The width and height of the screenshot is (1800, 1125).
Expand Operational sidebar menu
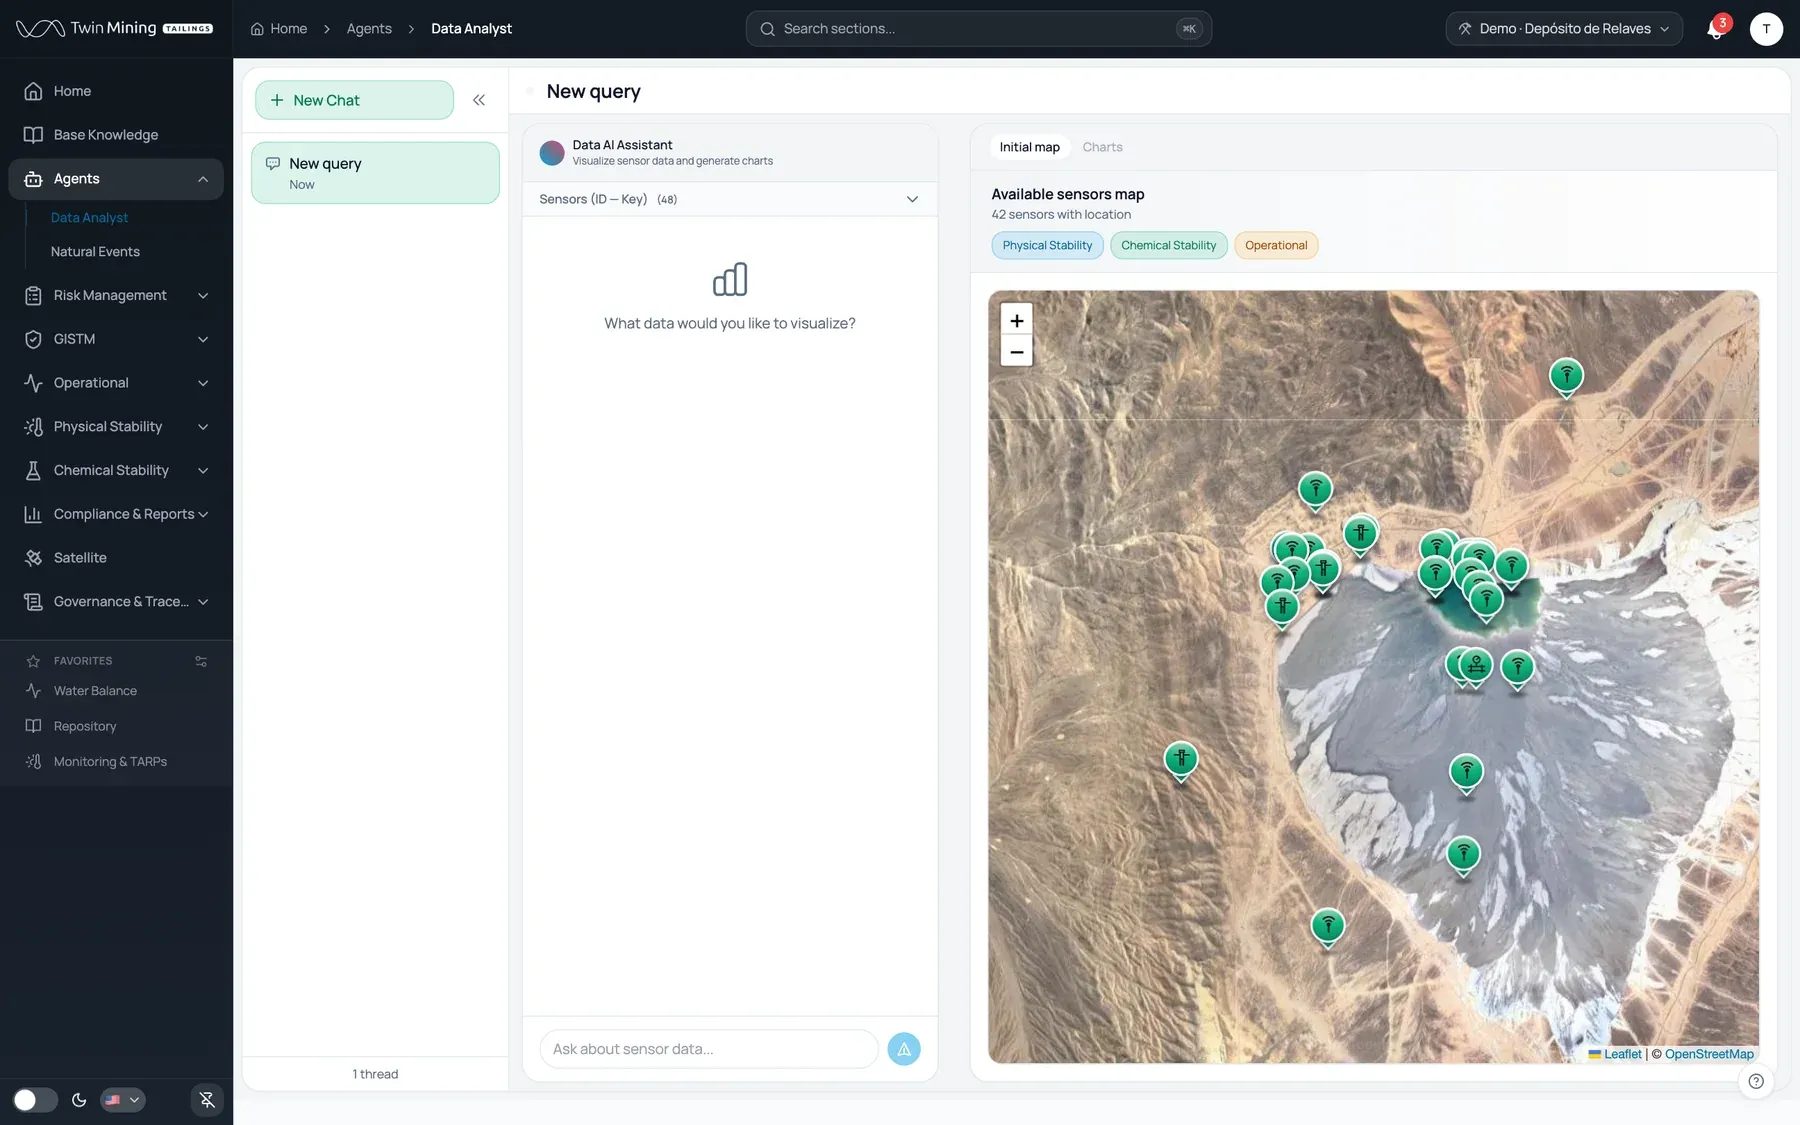click(116, 383)
